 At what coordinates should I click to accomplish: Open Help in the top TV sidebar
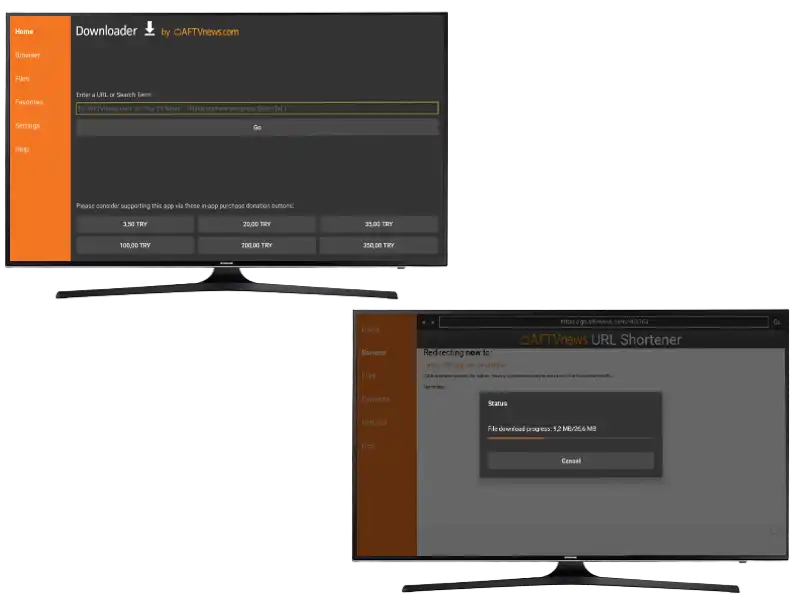[x=22, y=149]
